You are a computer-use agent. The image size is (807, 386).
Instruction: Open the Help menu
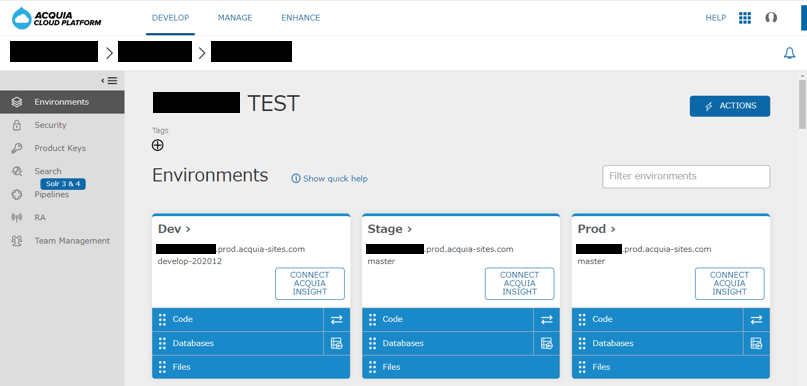pyautogui.click(x=715, y=18)
